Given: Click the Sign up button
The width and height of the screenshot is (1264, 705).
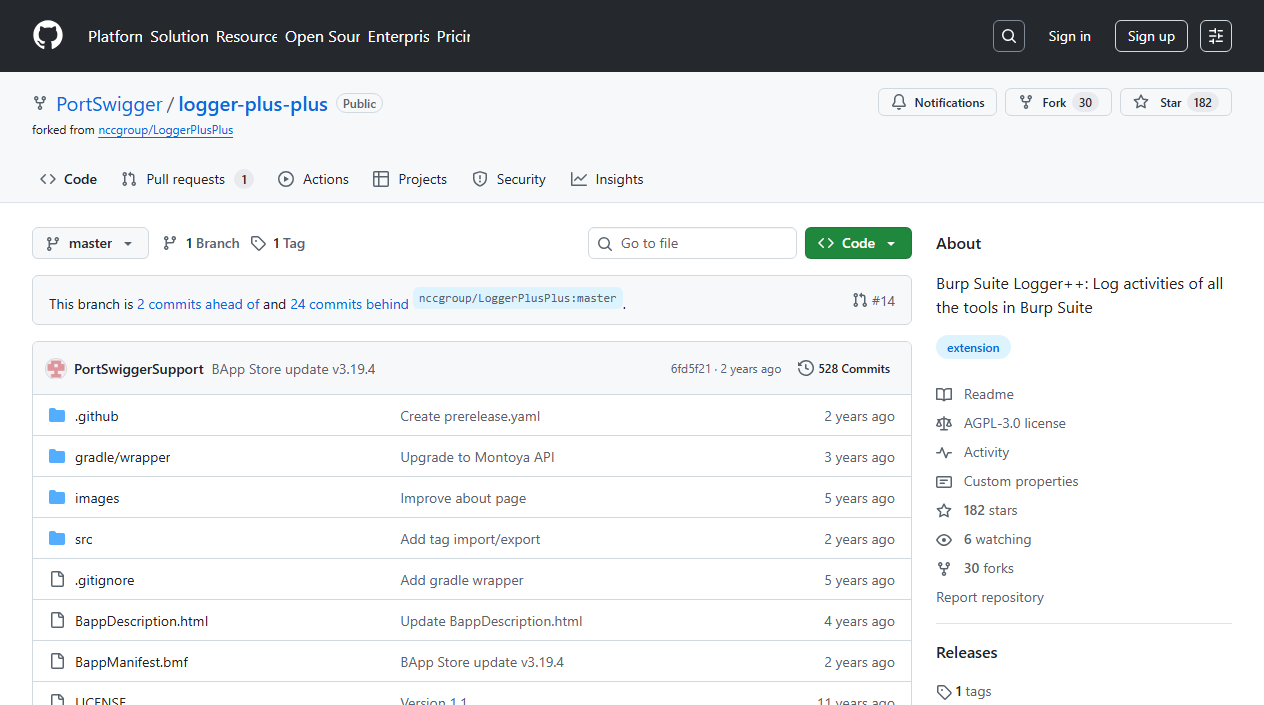Looking at the screenshot, I should [x=1151, y=36].
